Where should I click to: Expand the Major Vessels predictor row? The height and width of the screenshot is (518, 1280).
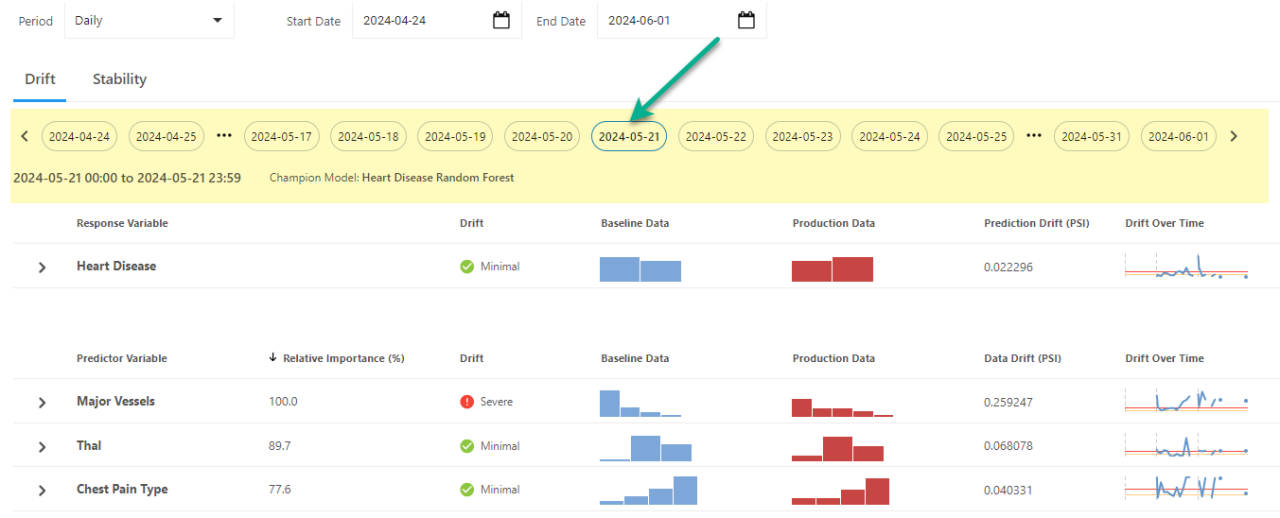pyautogui.click(x=42, y=402)
